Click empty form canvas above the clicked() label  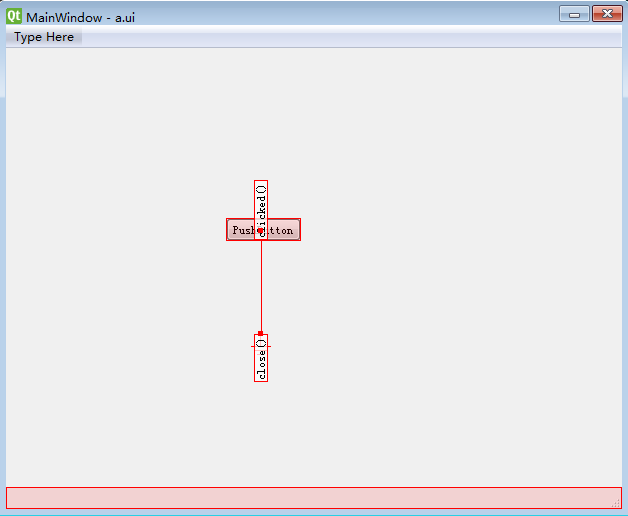tap(261, 120)
